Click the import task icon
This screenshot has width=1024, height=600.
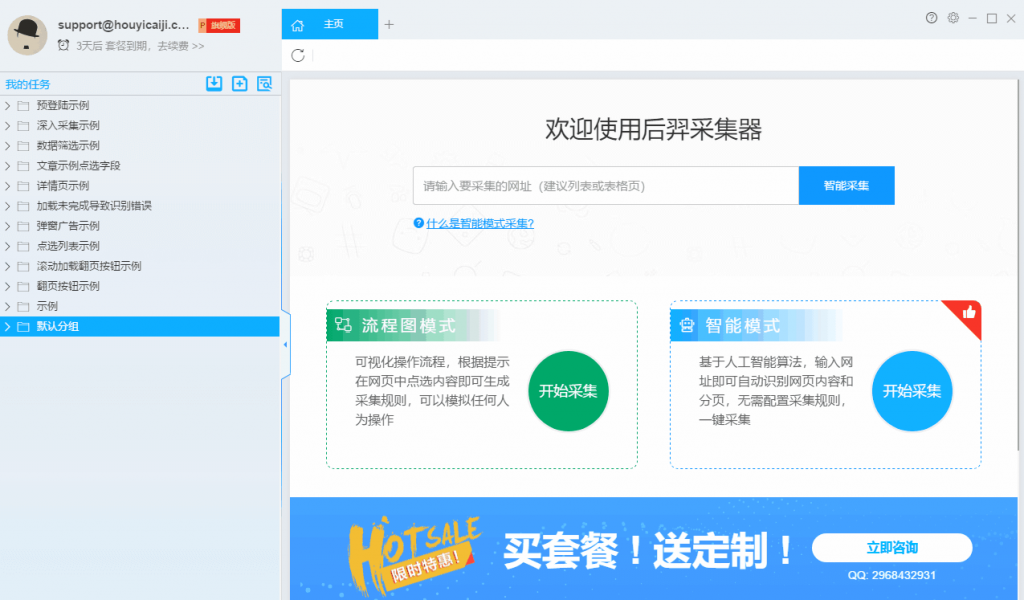214,84
